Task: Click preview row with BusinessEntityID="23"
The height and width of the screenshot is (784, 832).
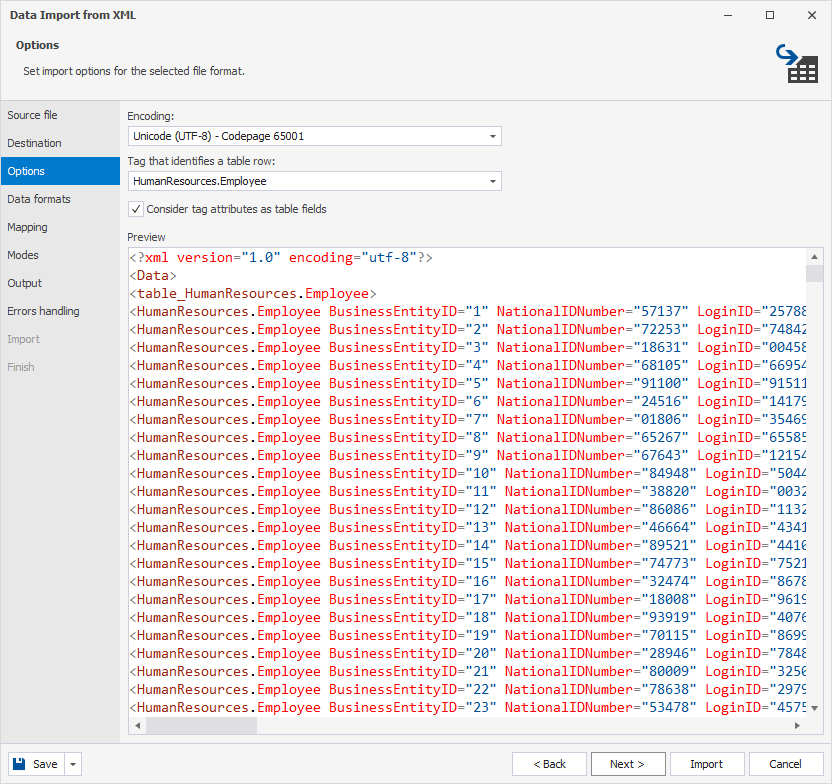Action: click(x=467, y=708)
